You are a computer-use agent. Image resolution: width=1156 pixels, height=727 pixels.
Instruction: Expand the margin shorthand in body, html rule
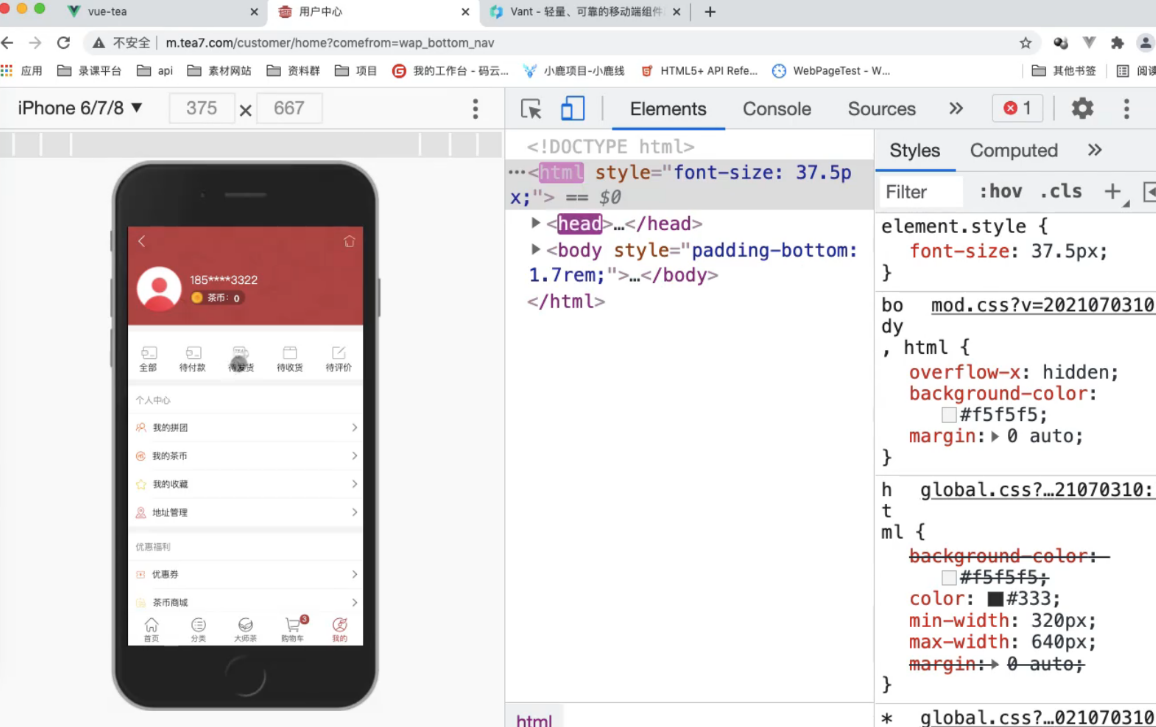(x=995, y=436)
